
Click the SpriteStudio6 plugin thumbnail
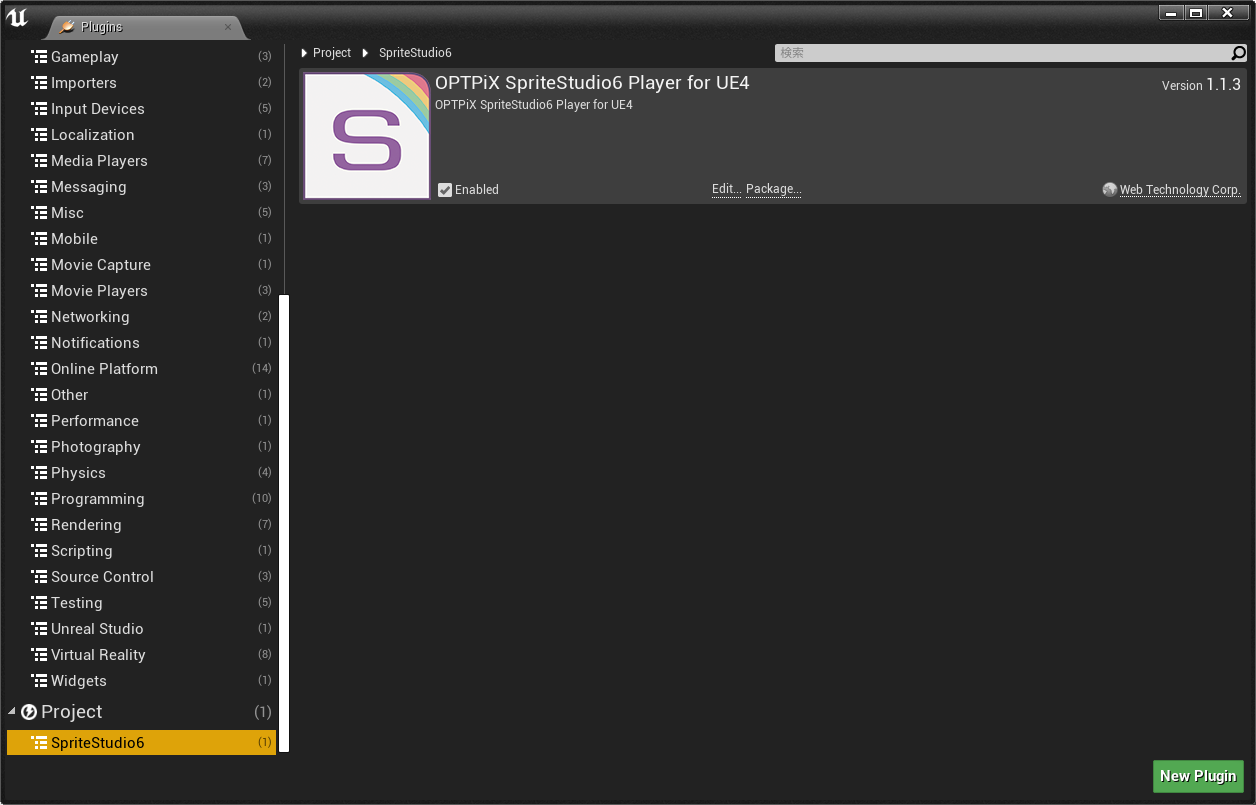click(x=367, y=136)
